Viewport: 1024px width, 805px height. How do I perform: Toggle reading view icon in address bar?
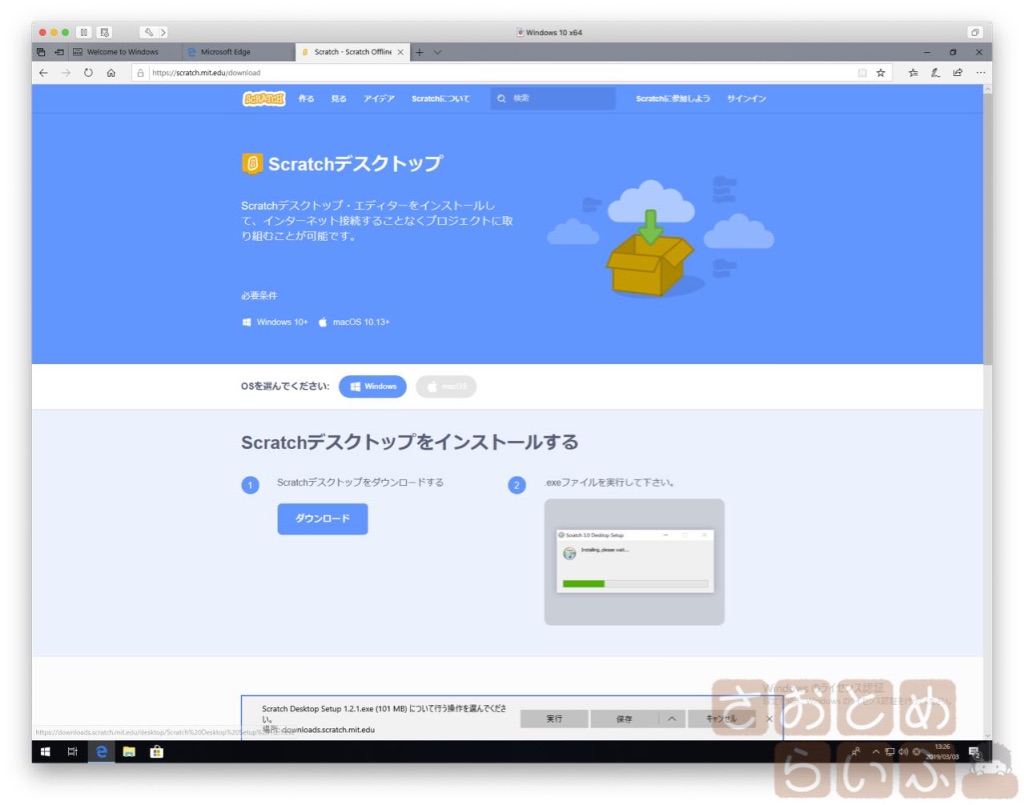point(862,72)
